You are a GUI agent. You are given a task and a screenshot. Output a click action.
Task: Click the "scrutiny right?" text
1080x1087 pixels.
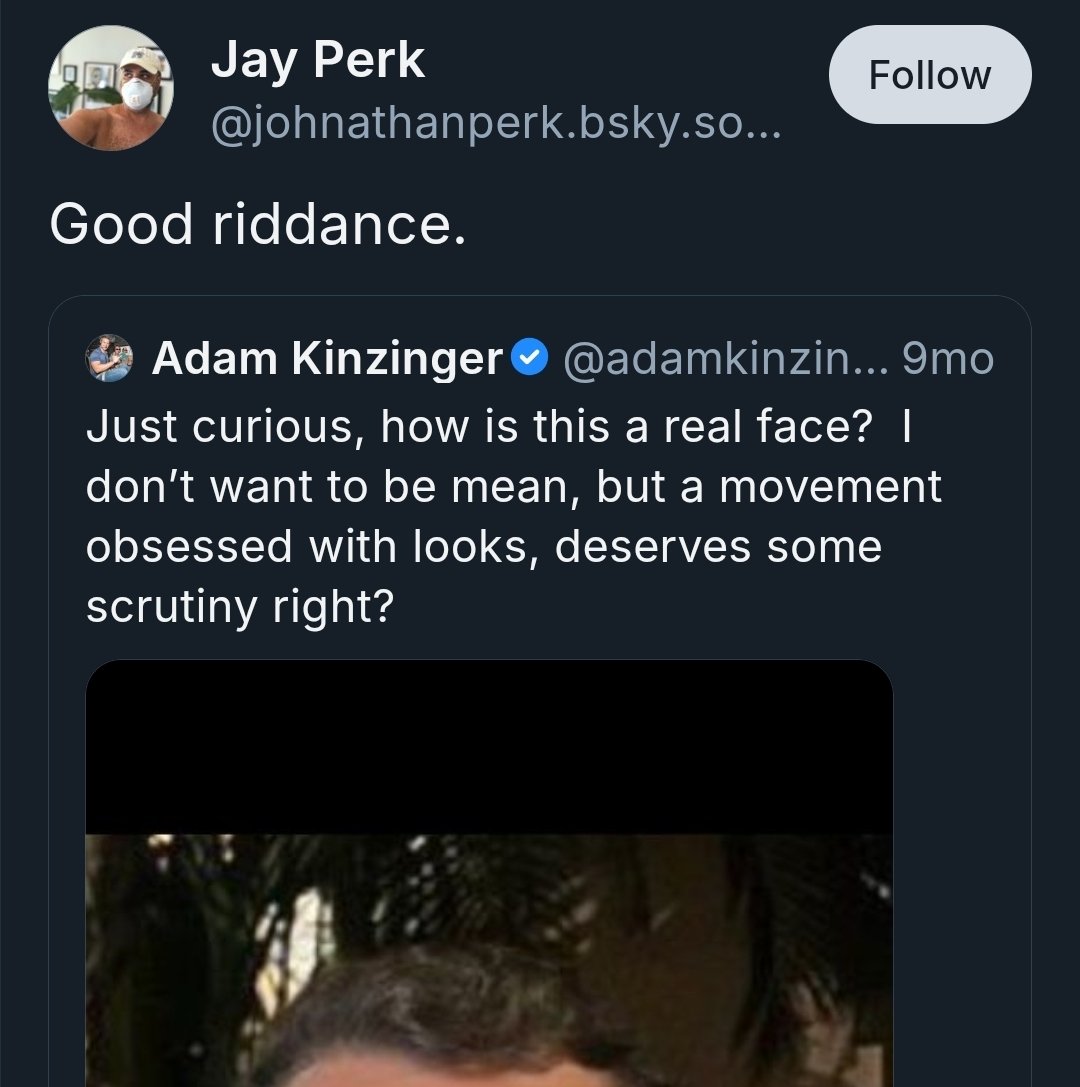[238, 606]
